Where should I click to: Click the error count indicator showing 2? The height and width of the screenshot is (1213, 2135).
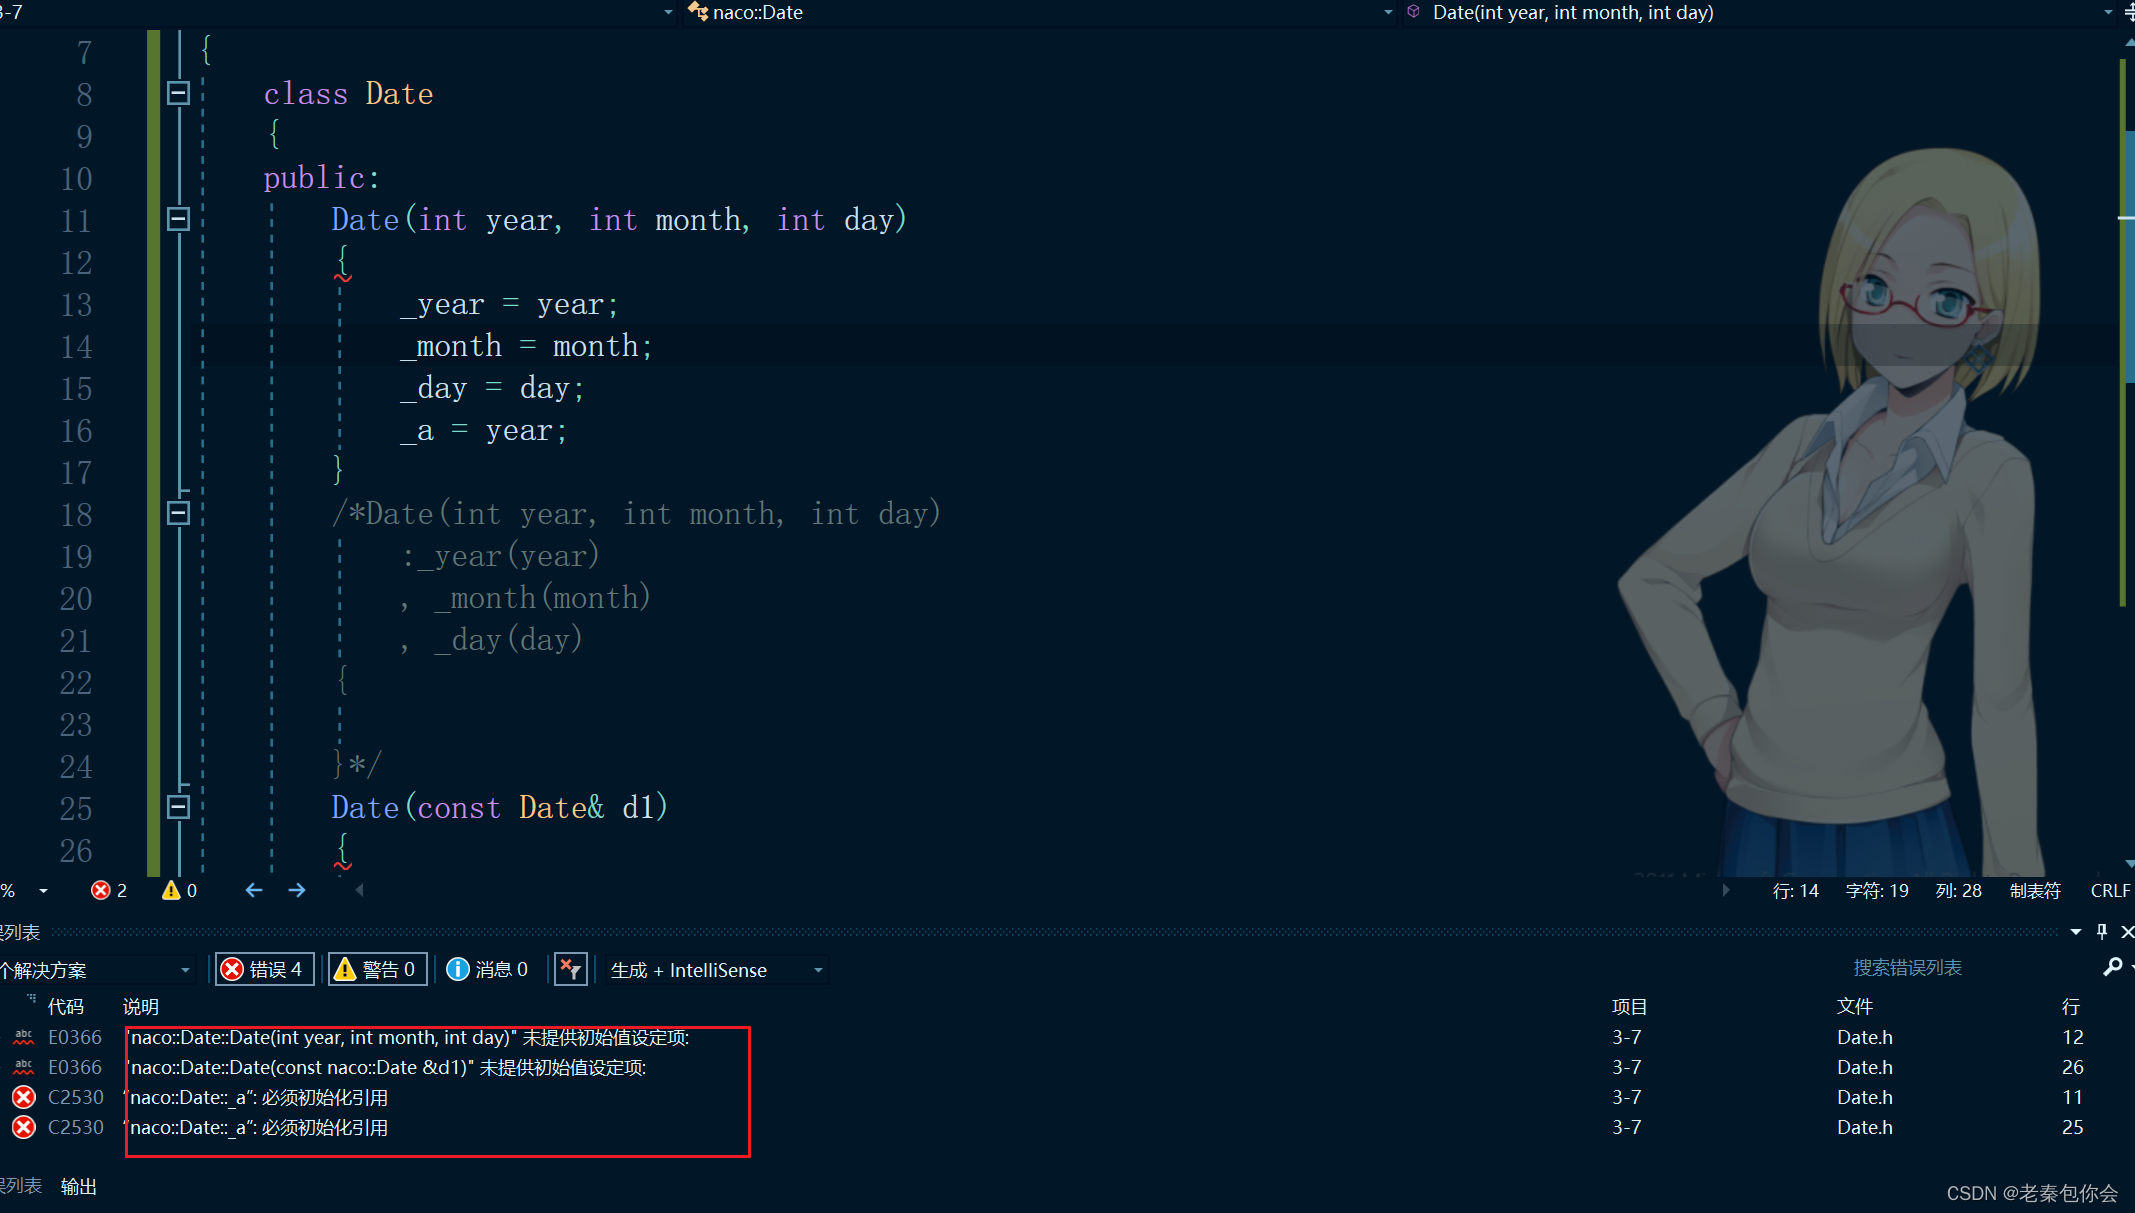click(109, 890)
